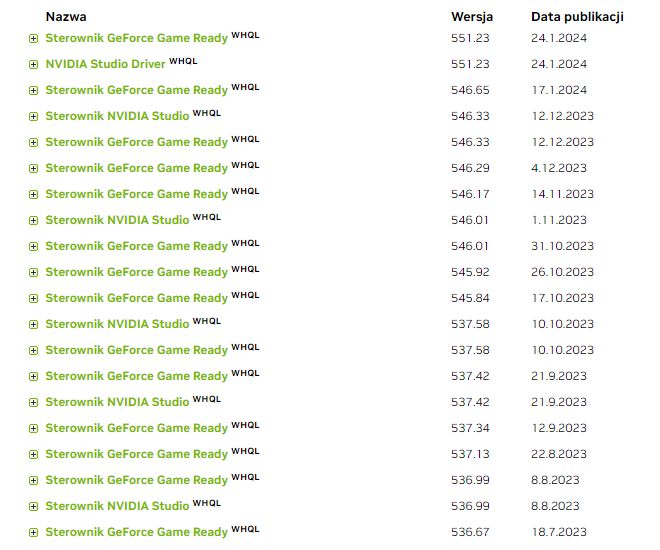Expand plus icon for version 546.65

point(33,90)
